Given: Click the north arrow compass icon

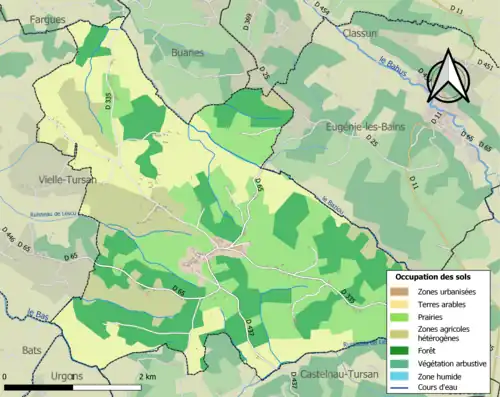Looking at the screenshot, I should tap(448, 77).
